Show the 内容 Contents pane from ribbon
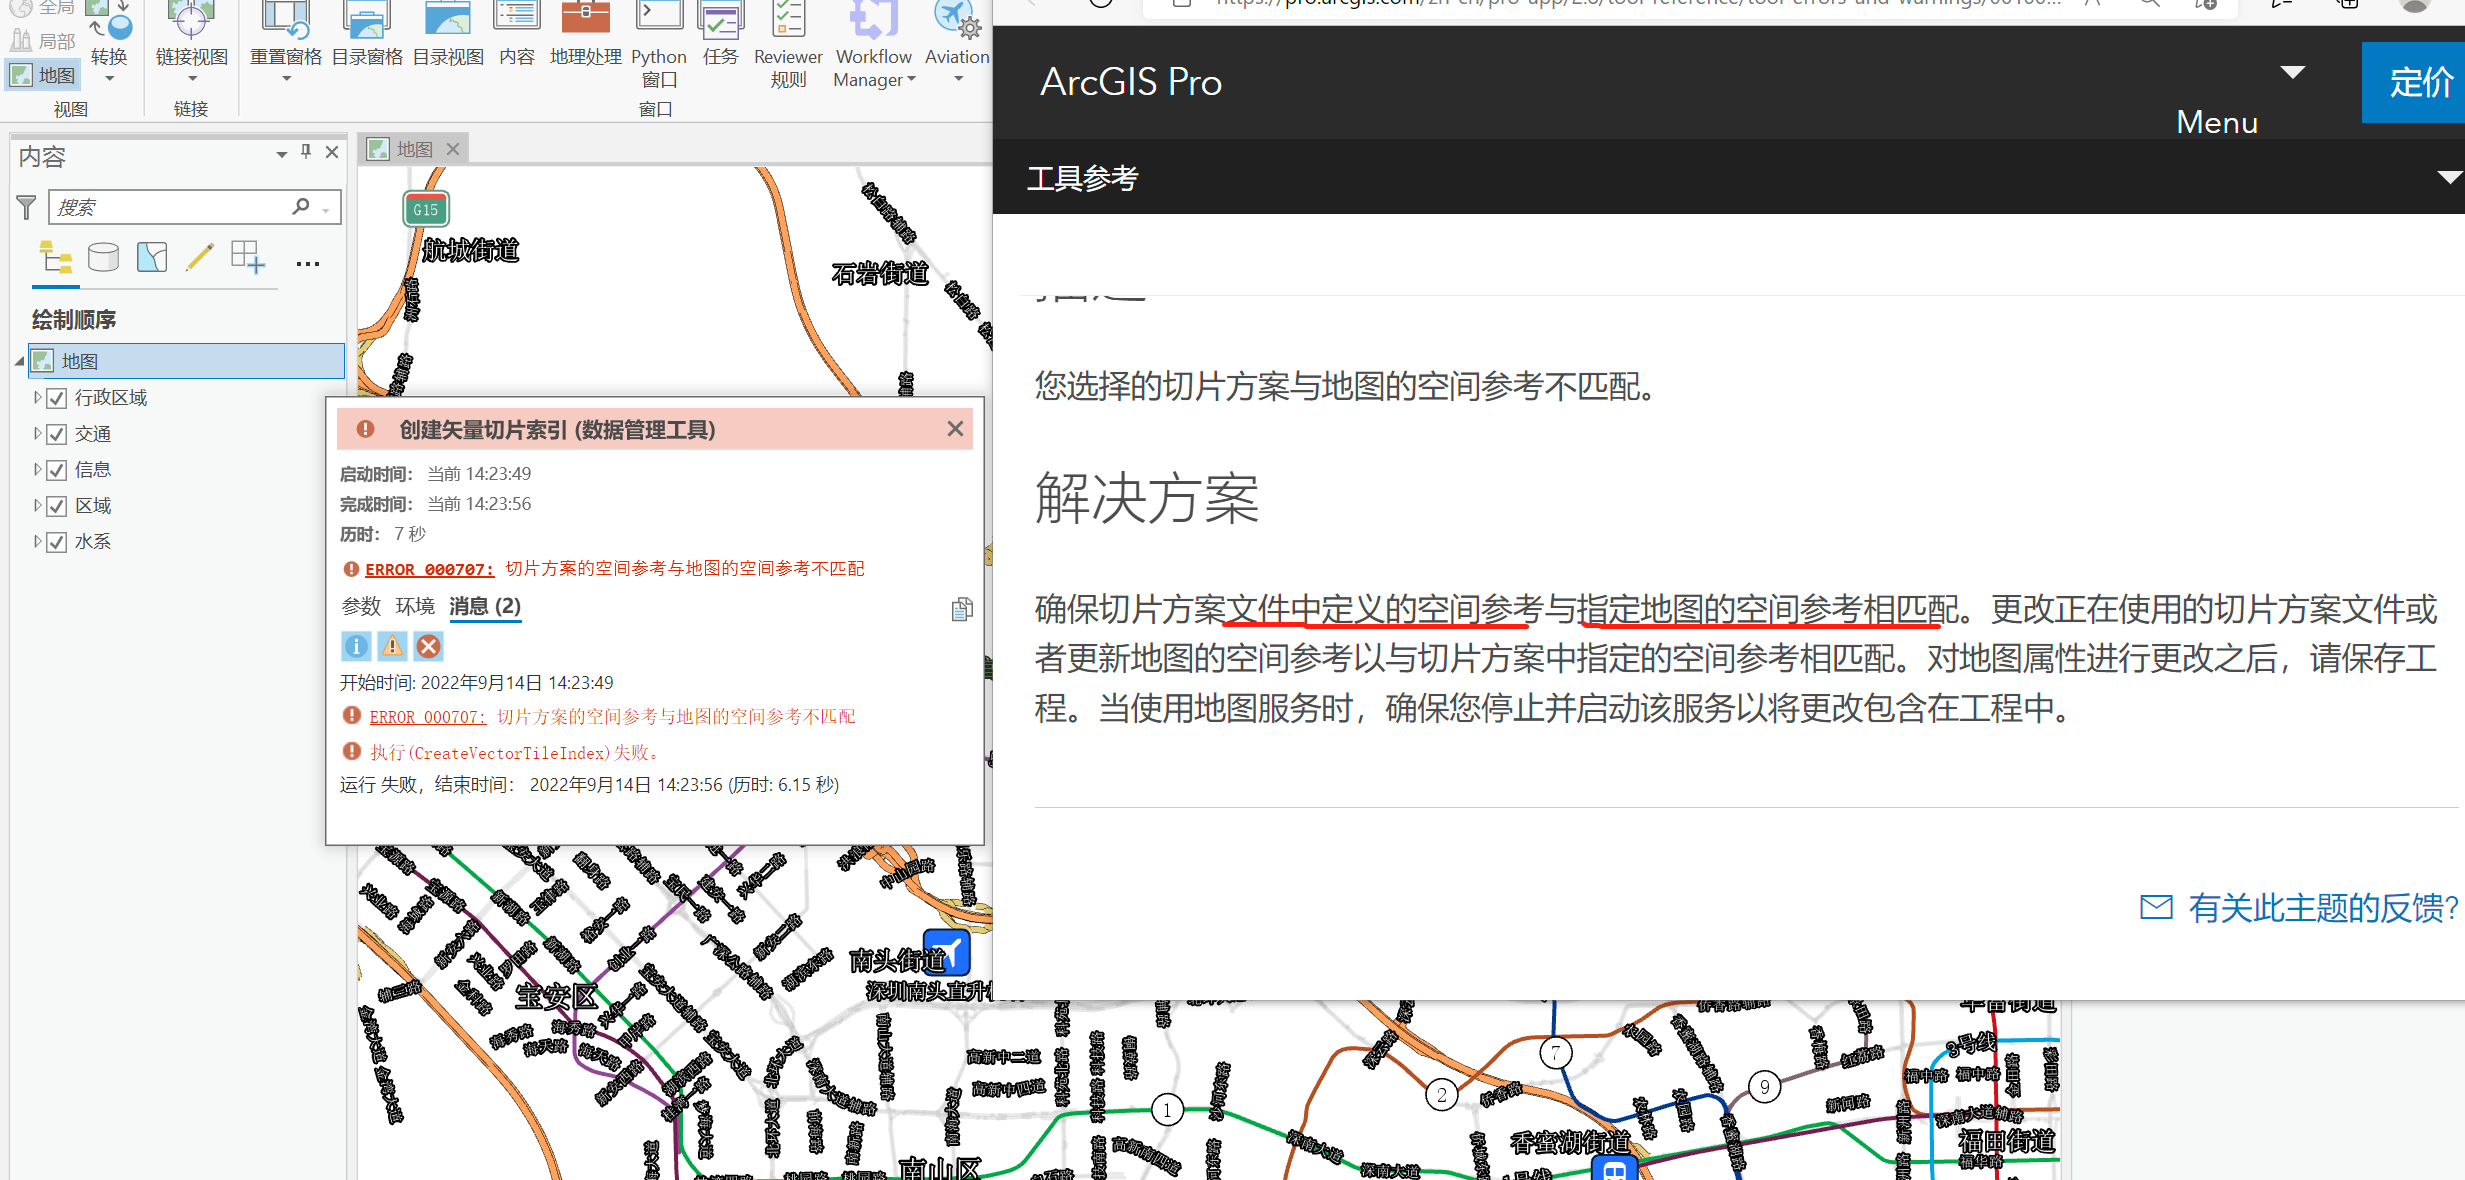Image resolution: width=2465 pixels, height=1180 pixels. point(517,36)
